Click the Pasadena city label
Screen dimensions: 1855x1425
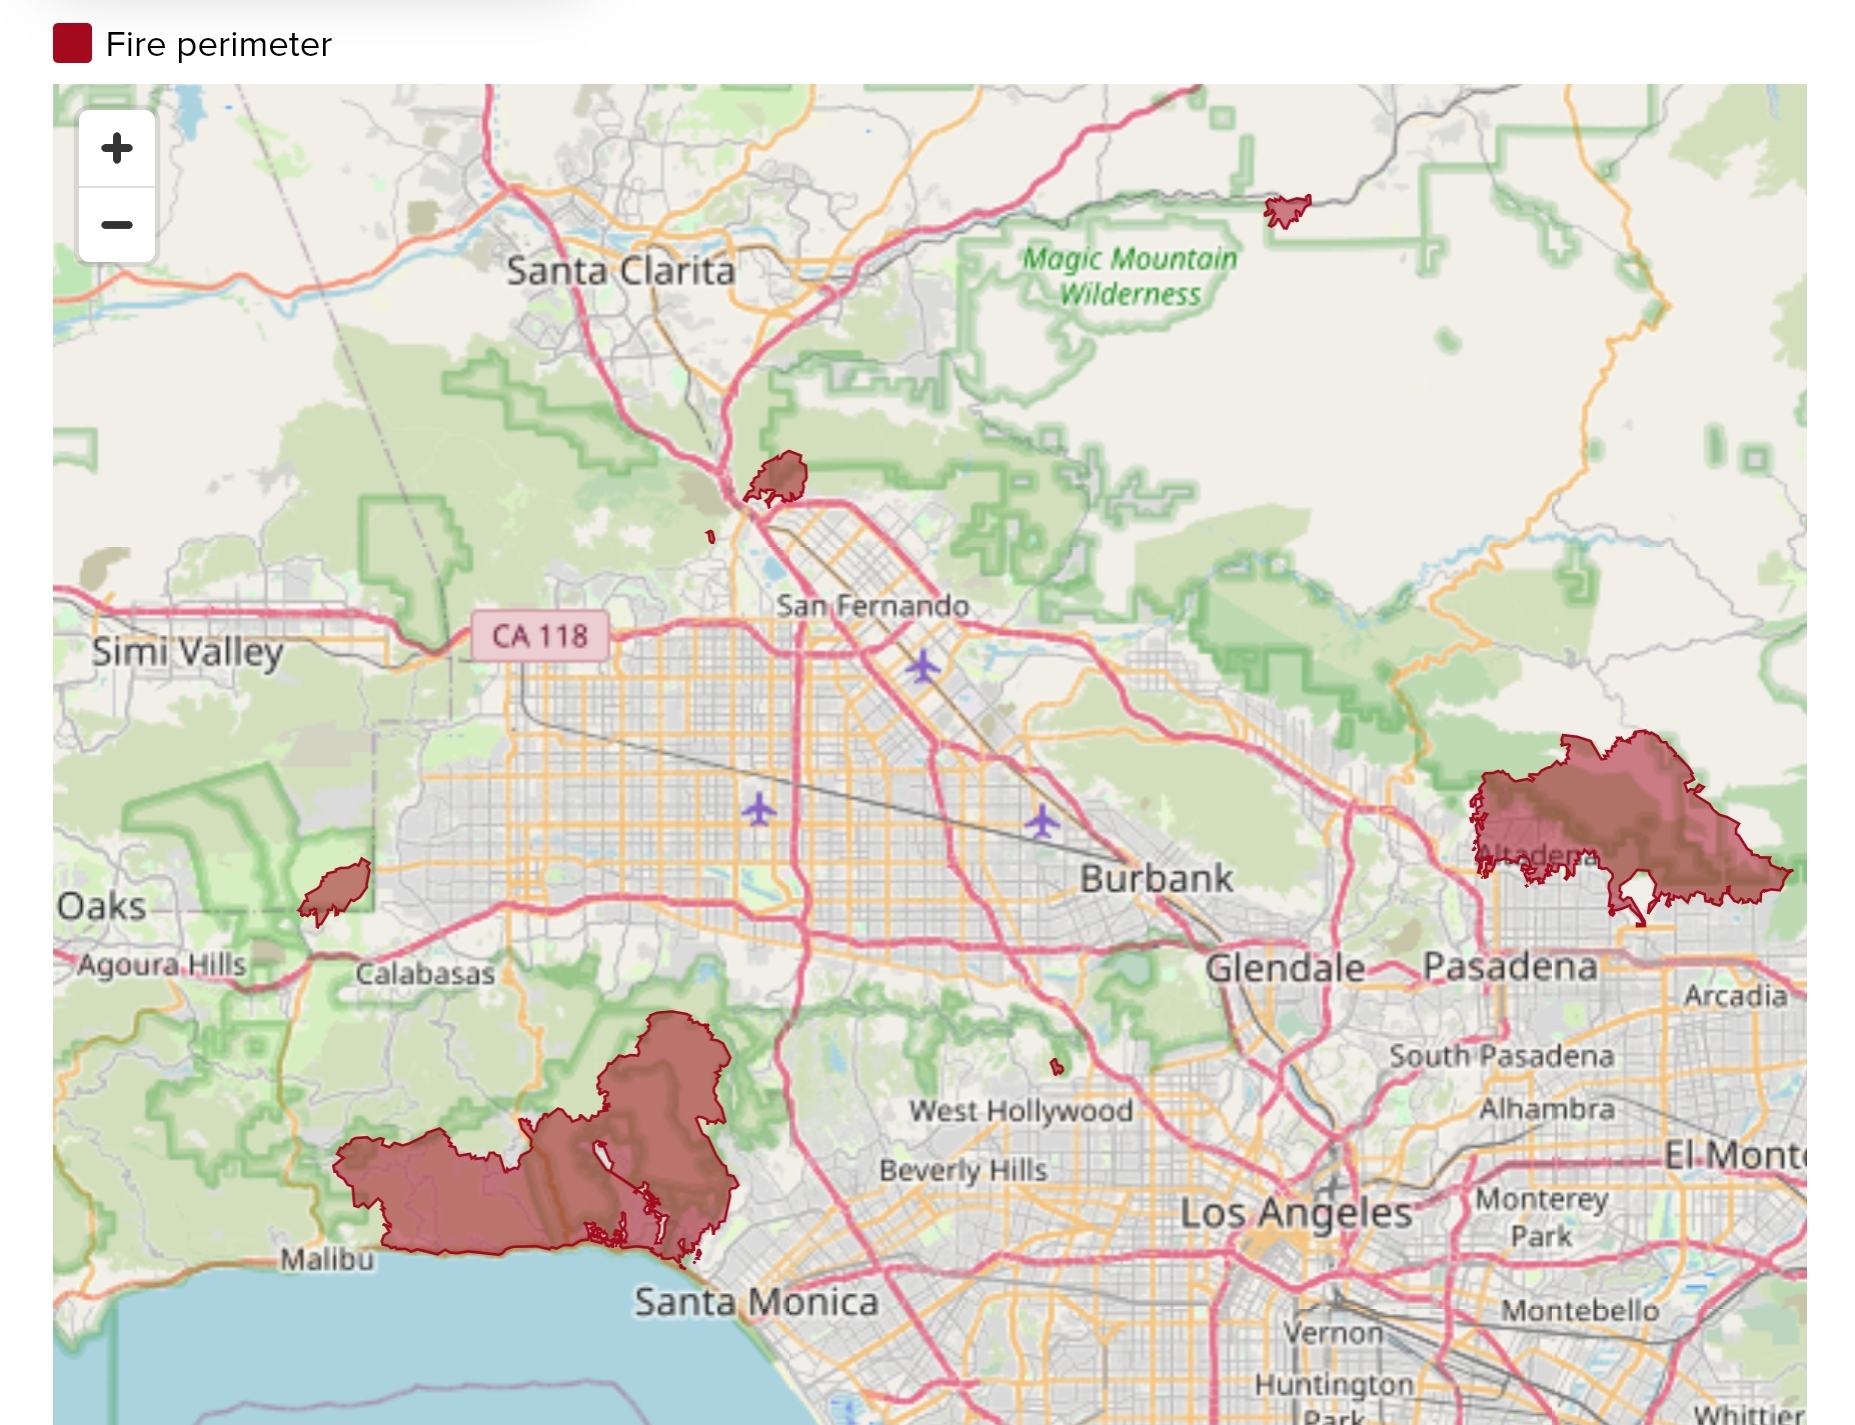click(x=1509, y=967)
